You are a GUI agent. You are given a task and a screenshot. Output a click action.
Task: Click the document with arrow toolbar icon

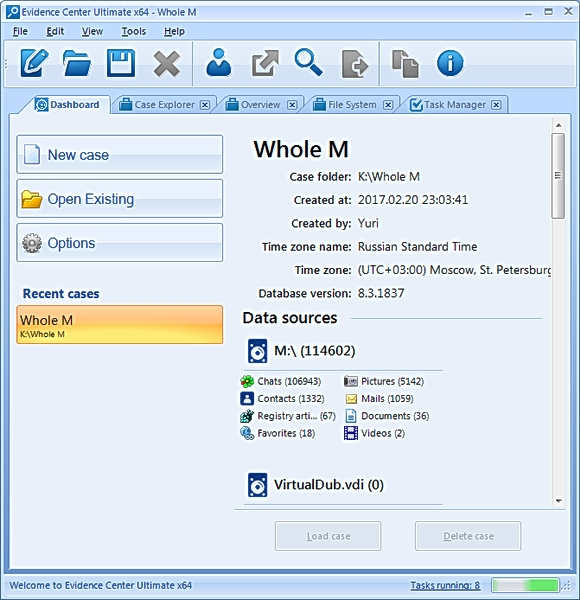point(355,64)
